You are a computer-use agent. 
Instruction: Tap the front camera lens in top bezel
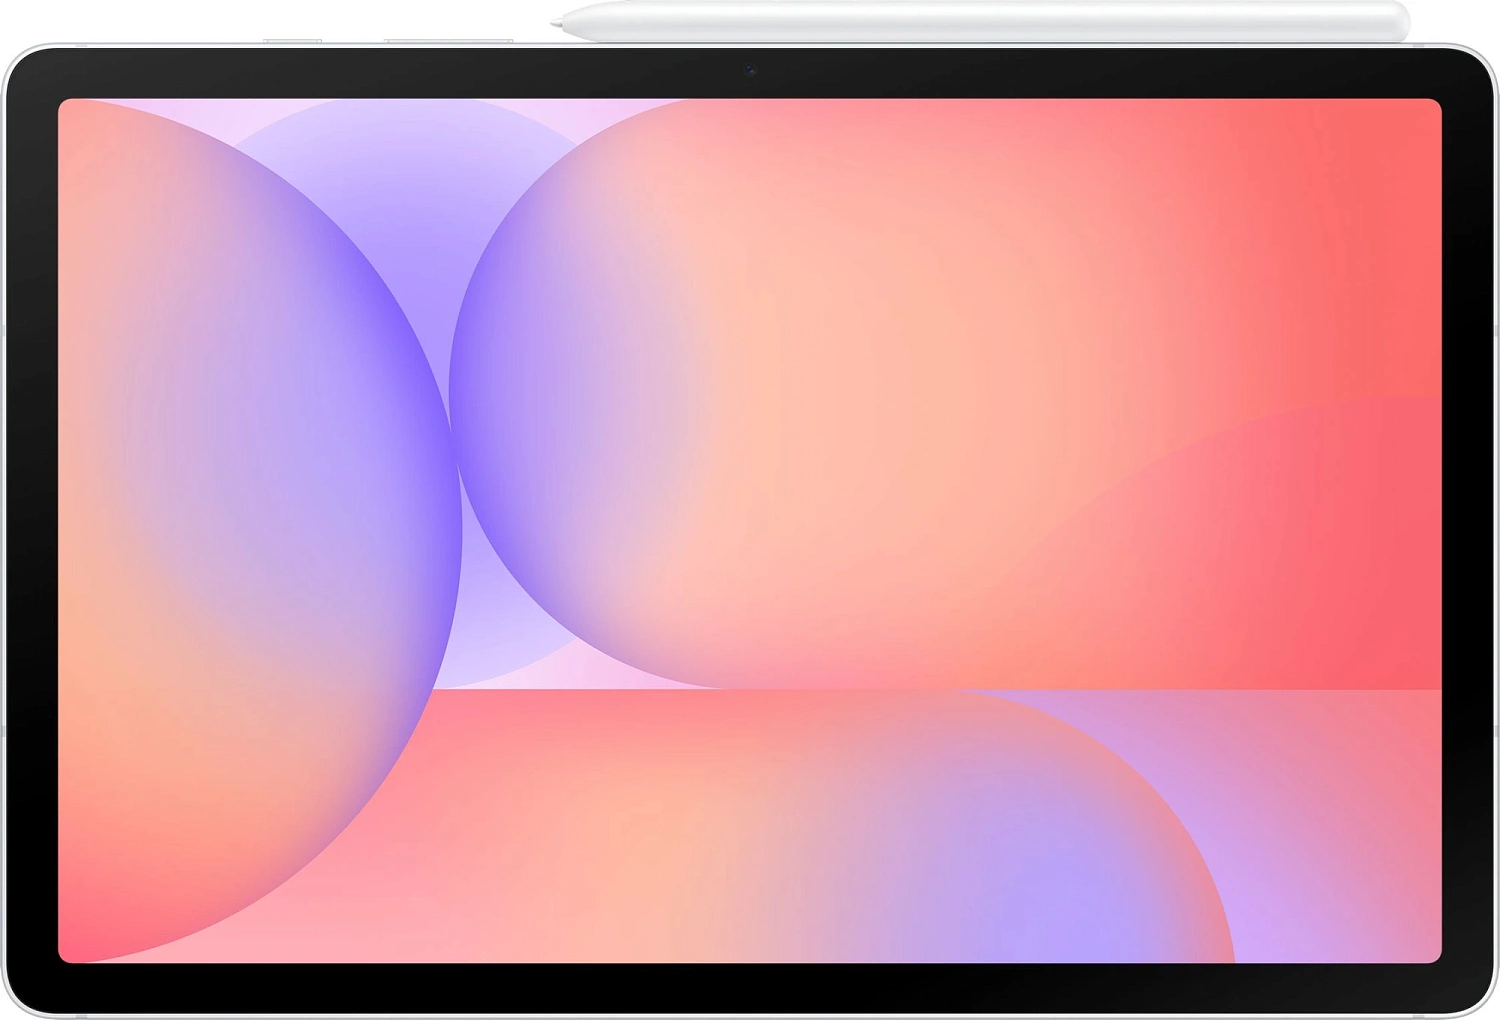[x=749, y=70]
